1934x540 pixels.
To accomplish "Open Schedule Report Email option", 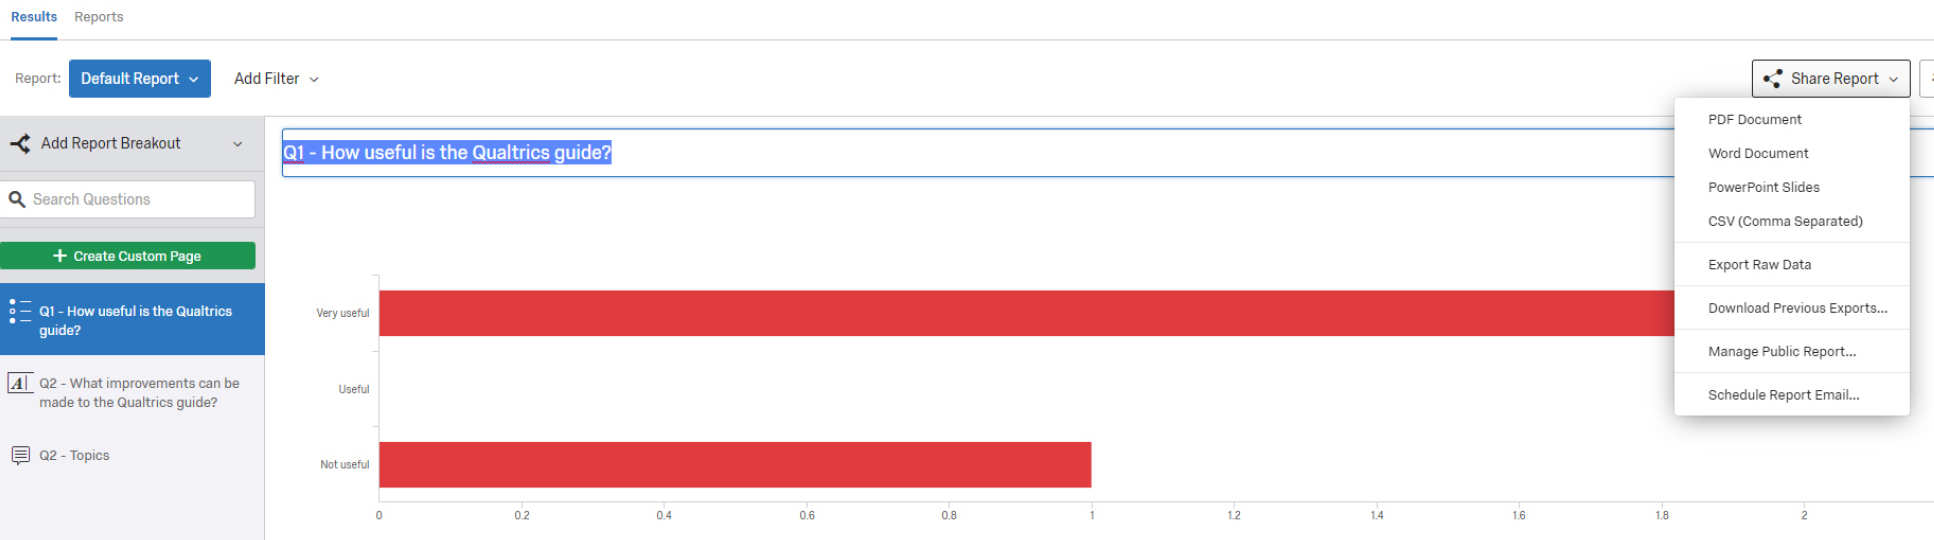I will point(1783,395).
